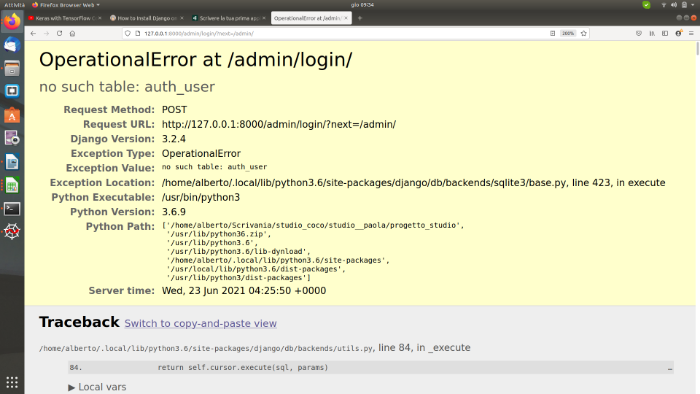The width and height of the screenshot is (700, 394).
Task: Expand code context at line 84
Action: pyautogui.click(x=371, y=368)
